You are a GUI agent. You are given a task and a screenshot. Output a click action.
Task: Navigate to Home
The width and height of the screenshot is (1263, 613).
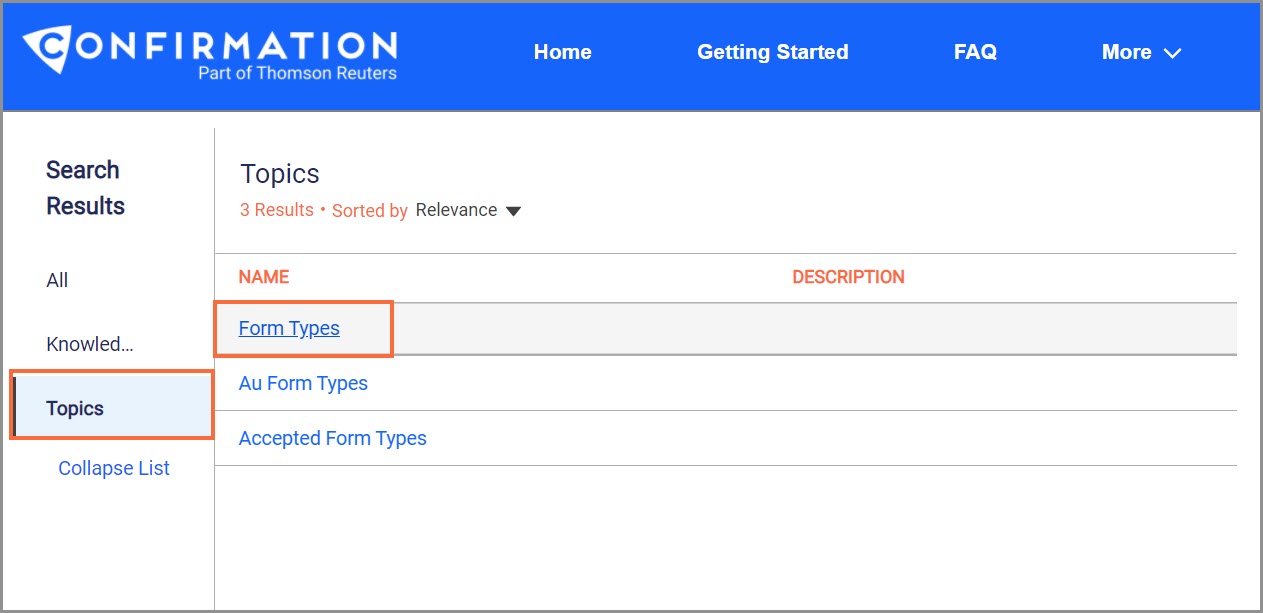click(562, 52)
